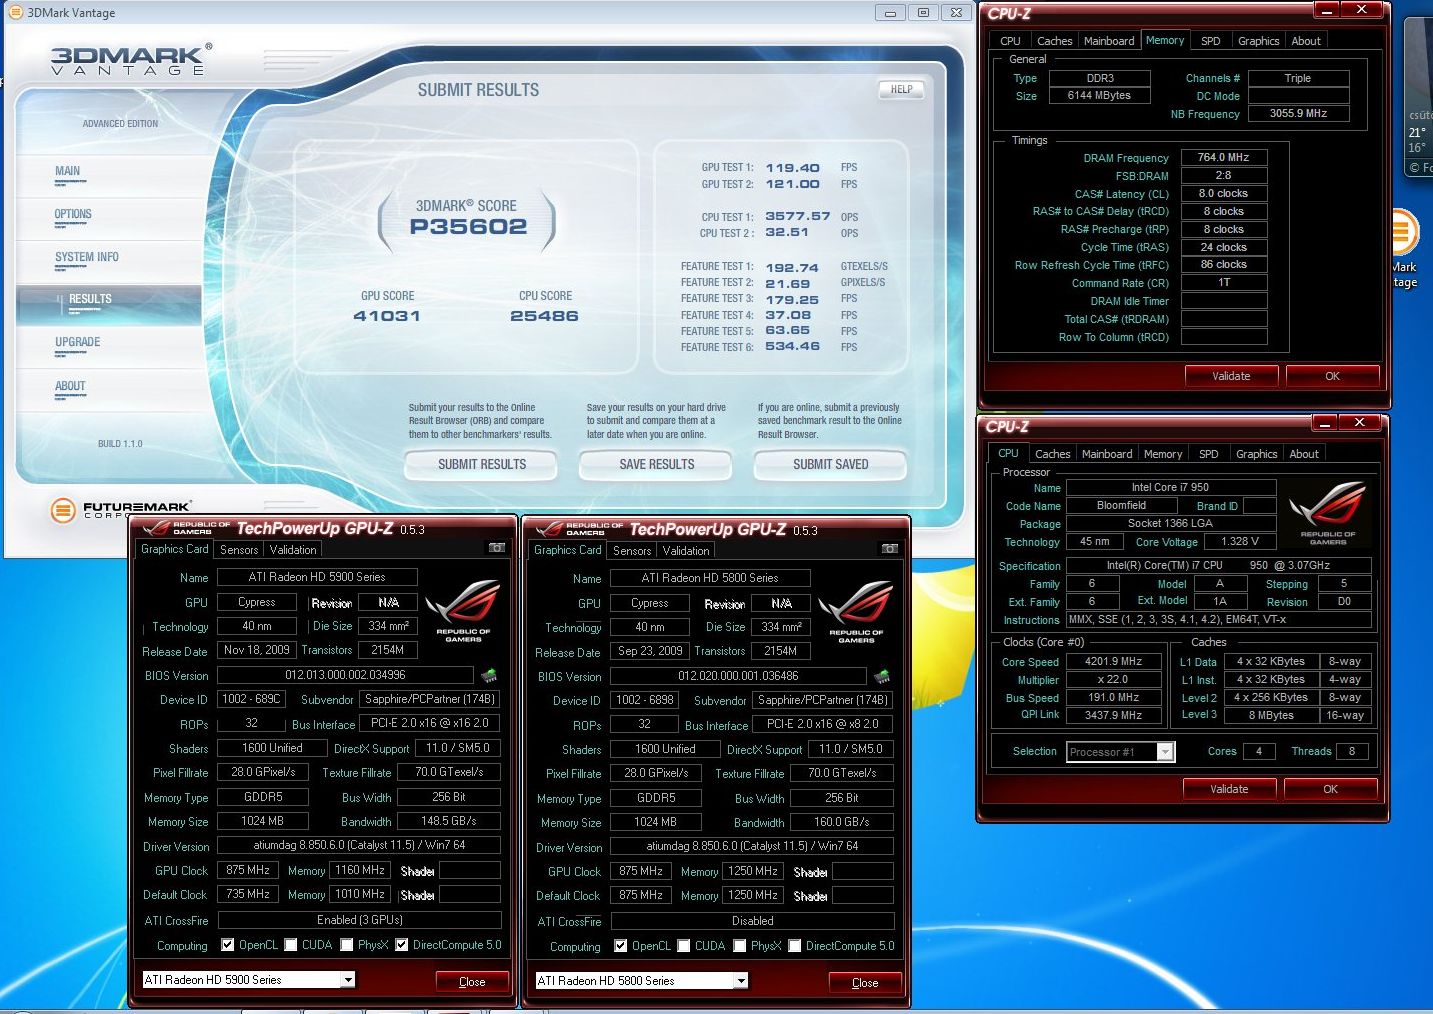Toggle CUDA checkbox in left GPU-Z
This screenshot has width=1433, height=1014.
[x=291, y=945]
